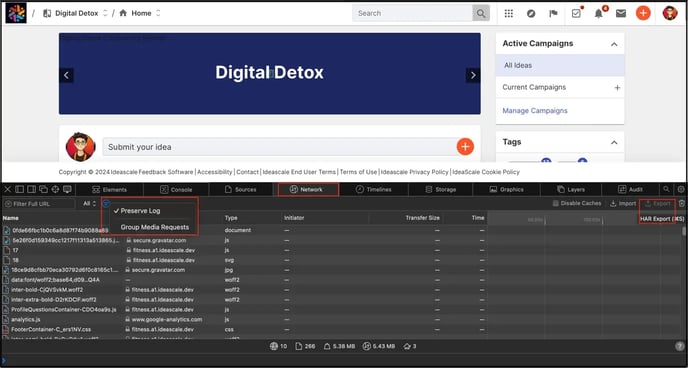Screen dimensions: 688x368
Task: Click the orange plus beside Submit your idea
Action: pyautogui.click(x=465, y=146)
